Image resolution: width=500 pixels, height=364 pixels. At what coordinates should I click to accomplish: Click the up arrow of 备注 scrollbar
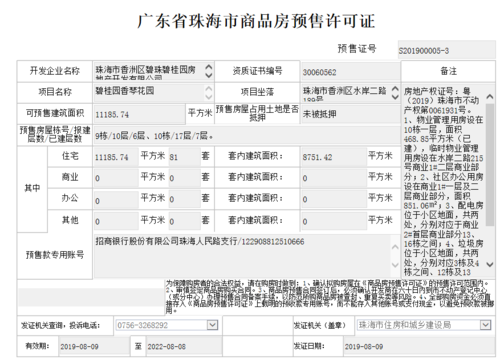(490, 97)
